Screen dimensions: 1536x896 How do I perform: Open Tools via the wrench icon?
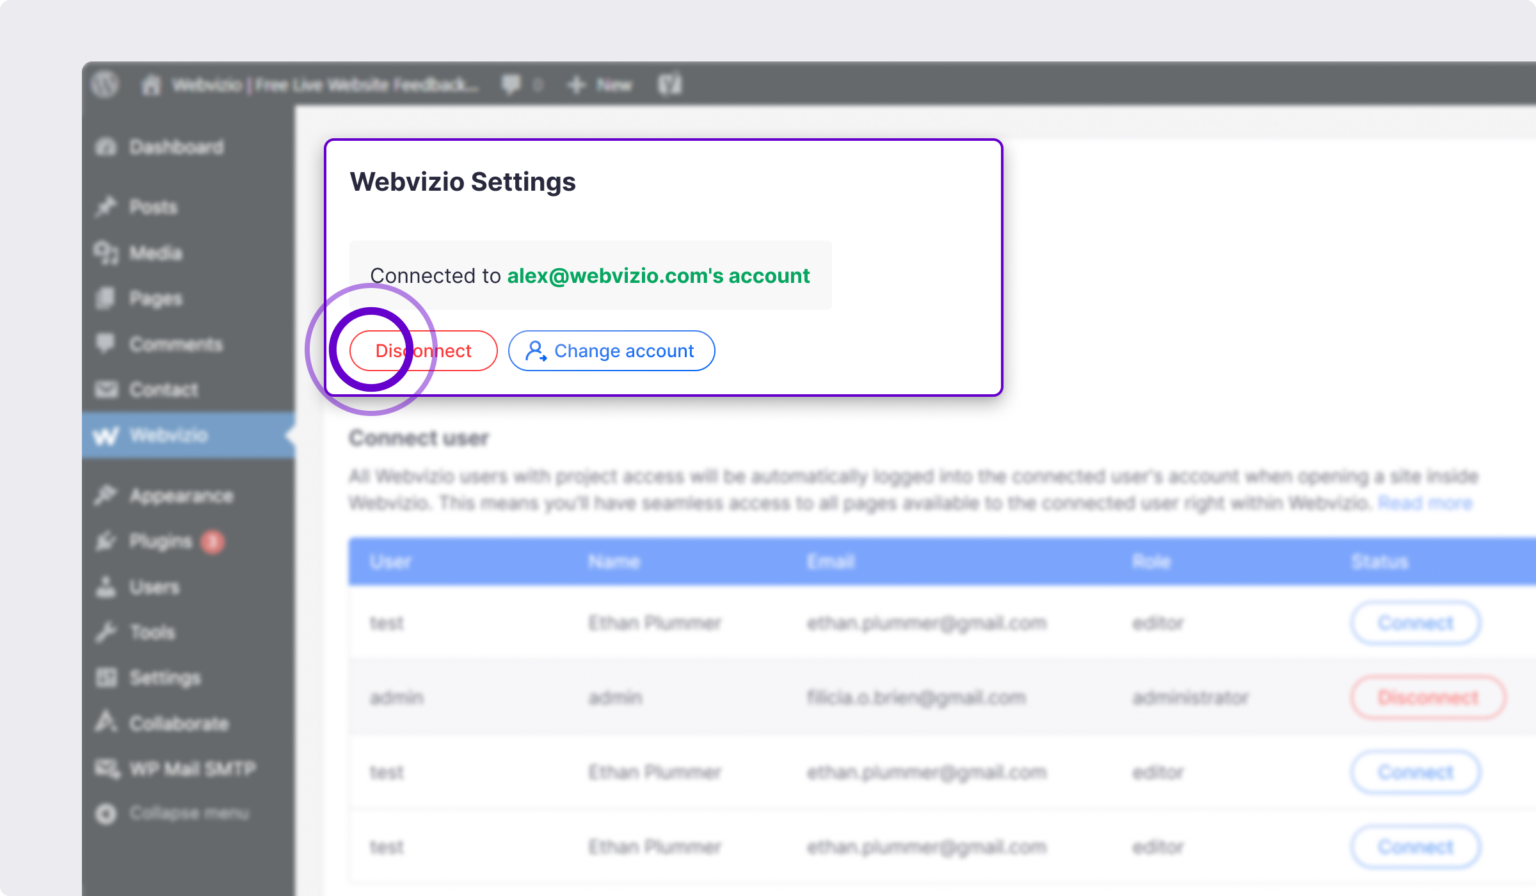click(x=107, y=632)
